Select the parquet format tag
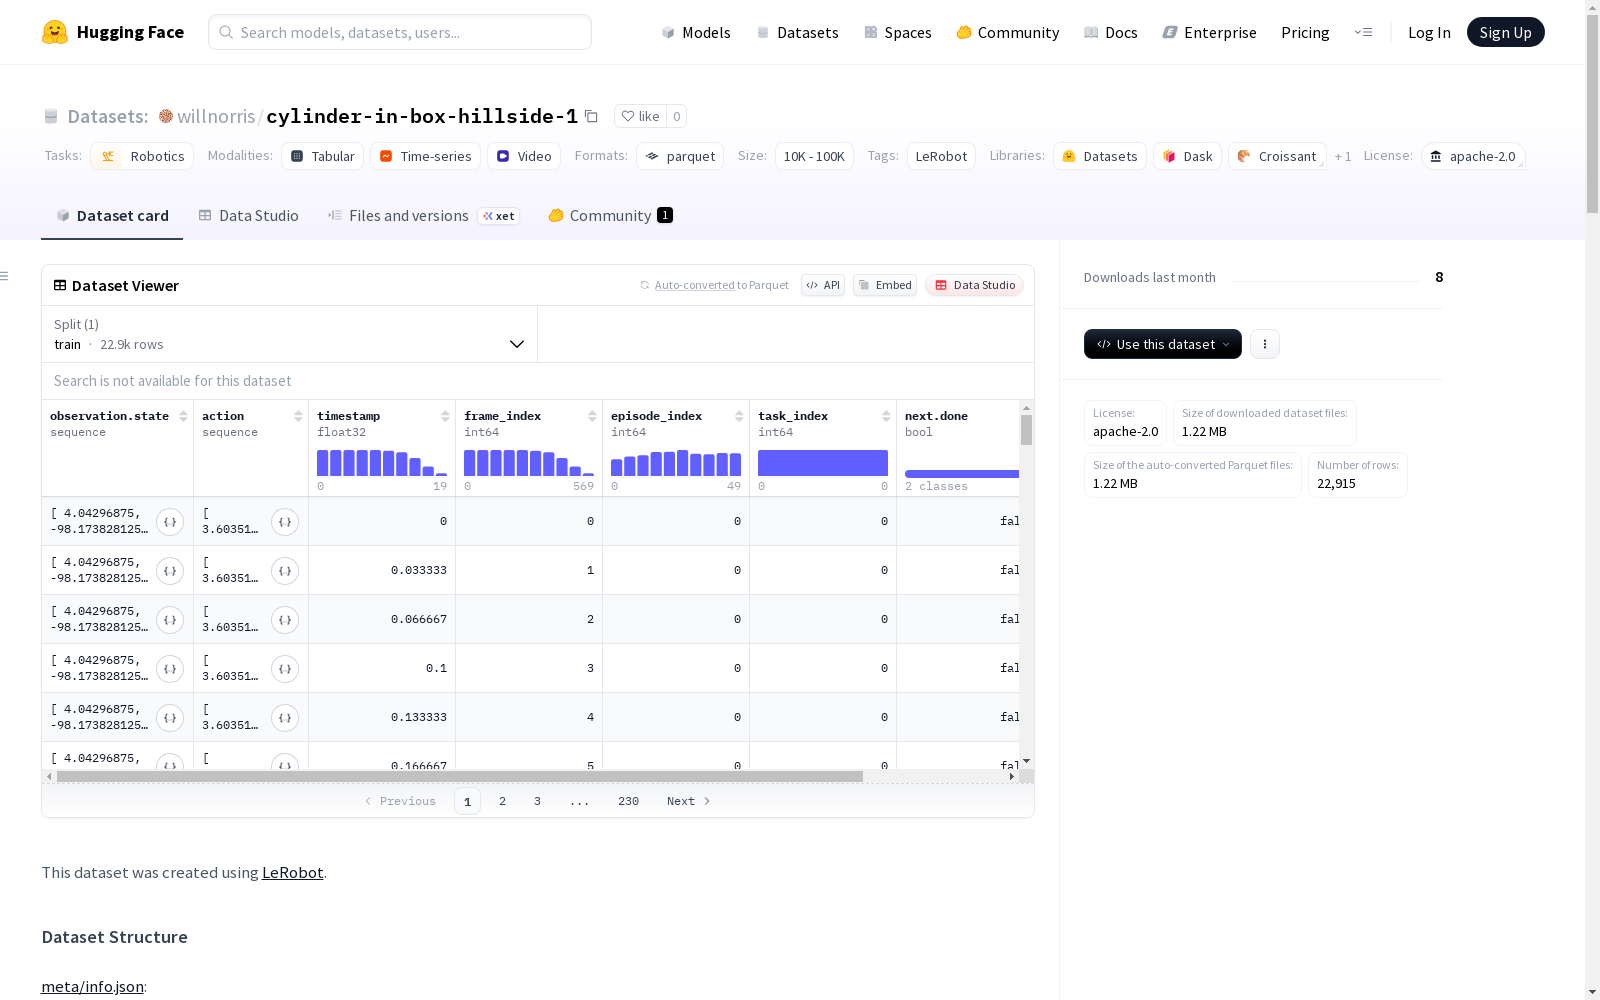Screen dimensions: 1600x1000 click(680, 156)
